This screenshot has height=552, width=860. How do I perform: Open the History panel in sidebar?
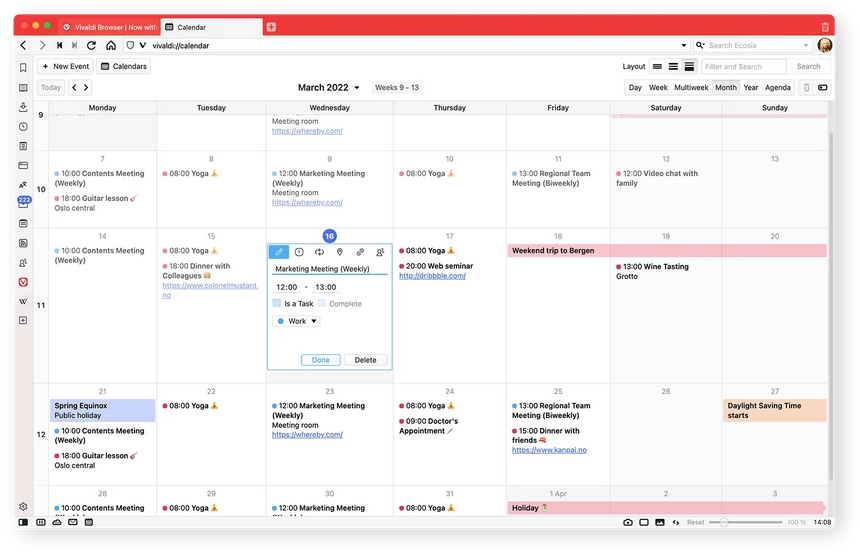(x=23, y=127)
